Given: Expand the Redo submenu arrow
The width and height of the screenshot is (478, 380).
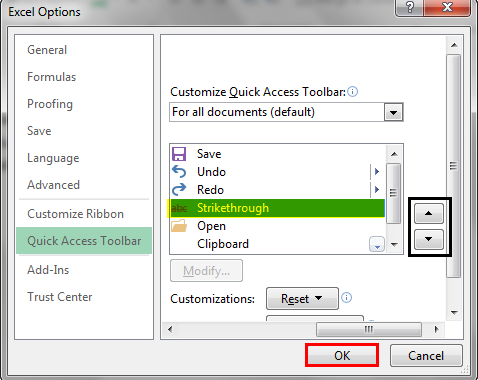Looking at the screenshot, I should pyautogui.click(x=377, y=189).
